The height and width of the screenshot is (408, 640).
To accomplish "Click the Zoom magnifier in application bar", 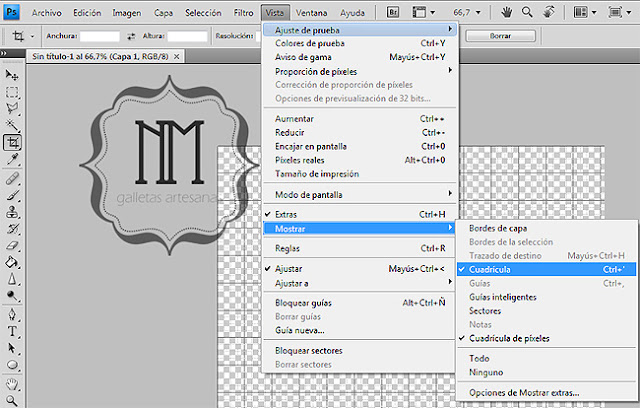I will (x=527, y=12).
